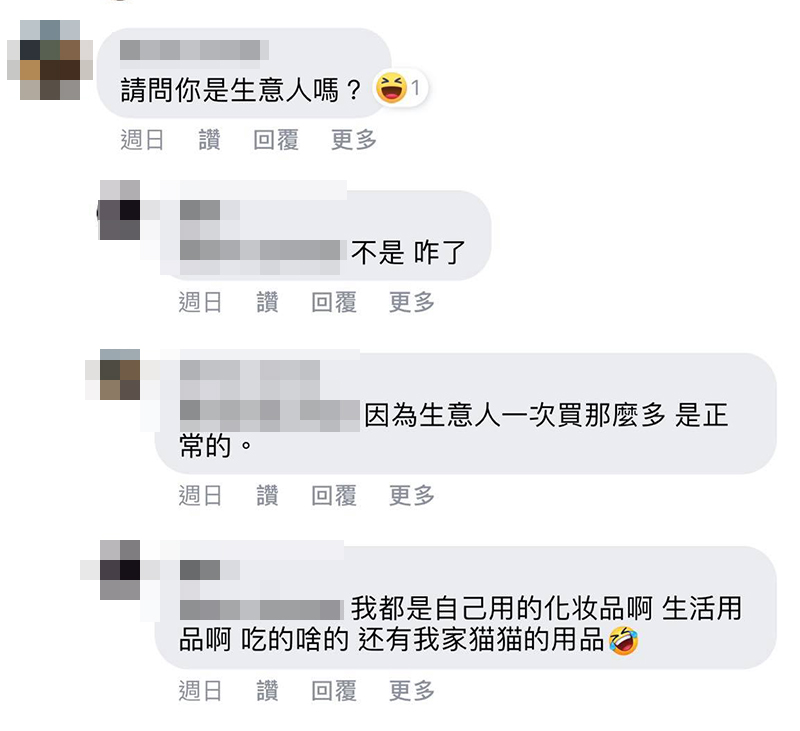This screenshot has width=800, height=731.
Task: Like the reply about 化妆品 and 猫猫用品
Action: coord(267,691)
